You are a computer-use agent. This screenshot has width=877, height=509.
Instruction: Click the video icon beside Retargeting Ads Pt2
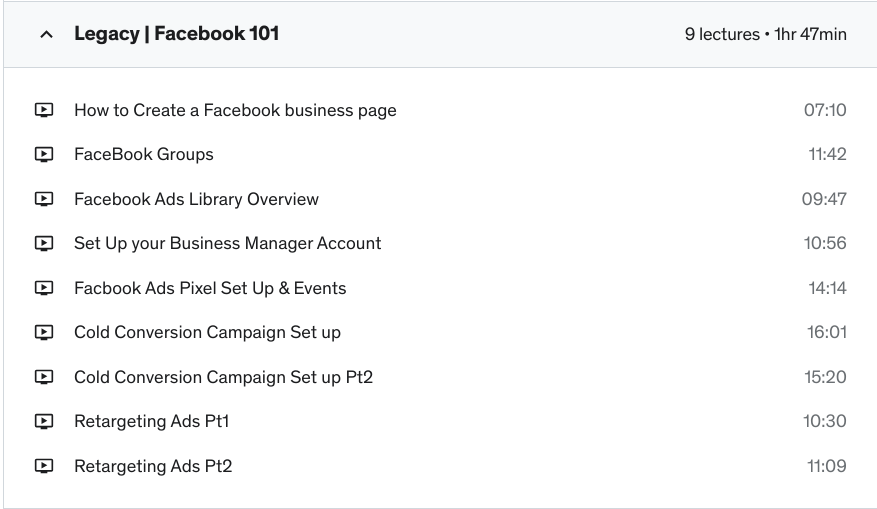pos(44,466)
